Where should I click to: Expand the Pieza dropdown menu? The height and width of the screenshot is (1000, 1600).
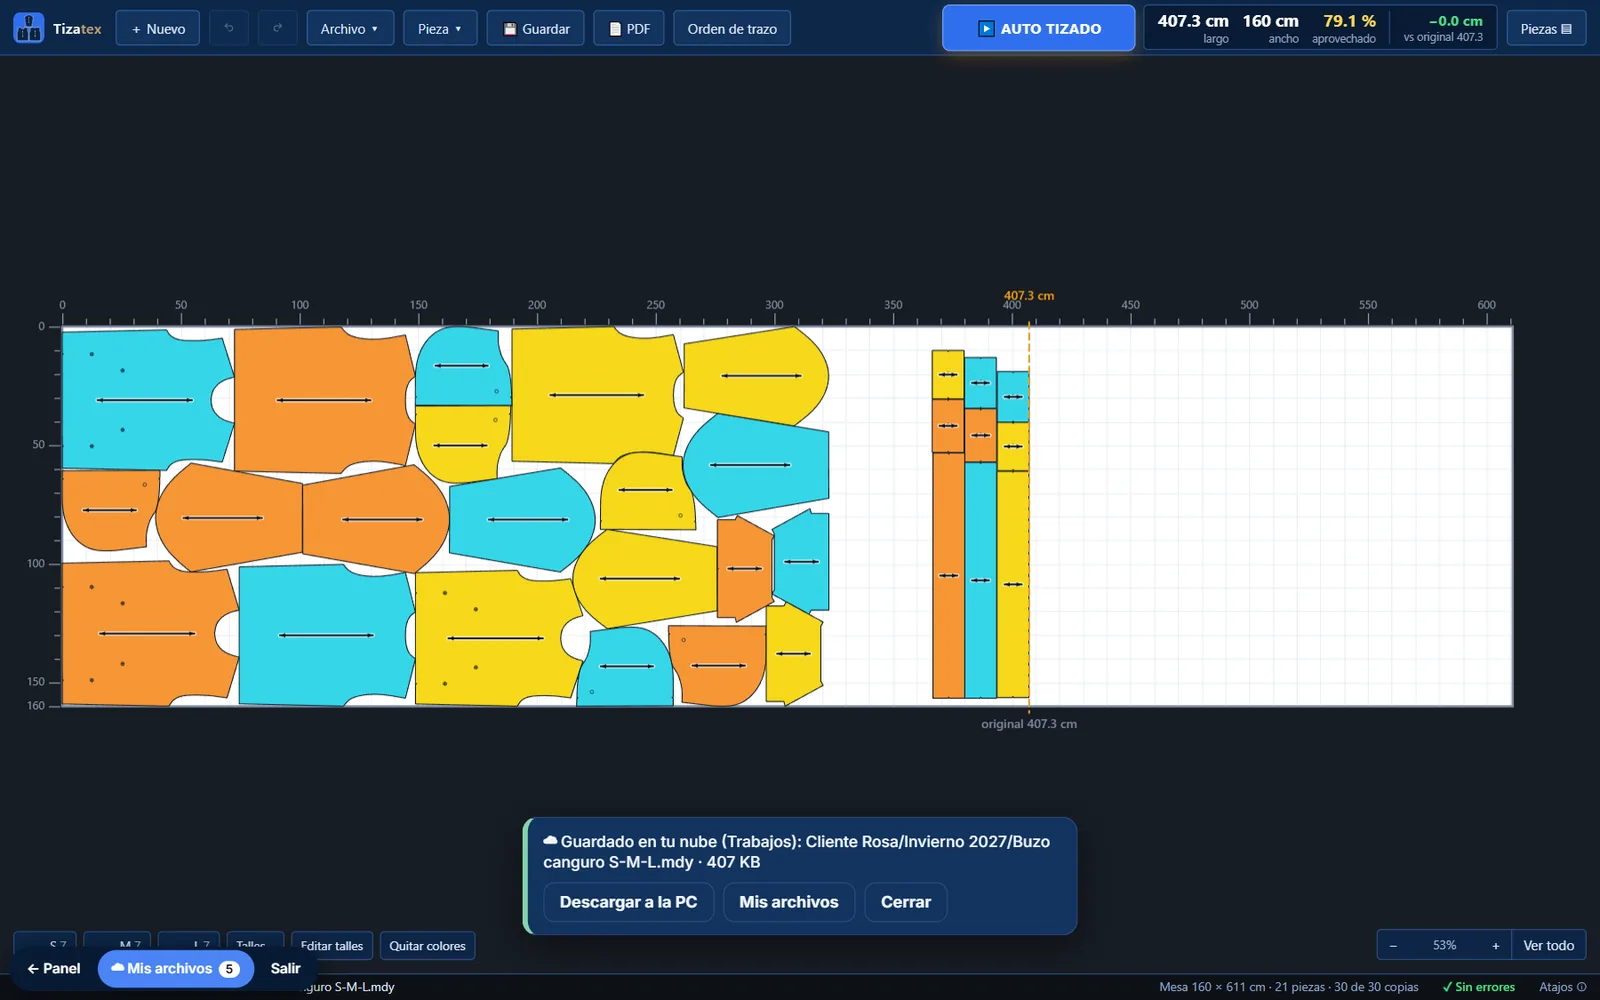click(x=440, y=28)
